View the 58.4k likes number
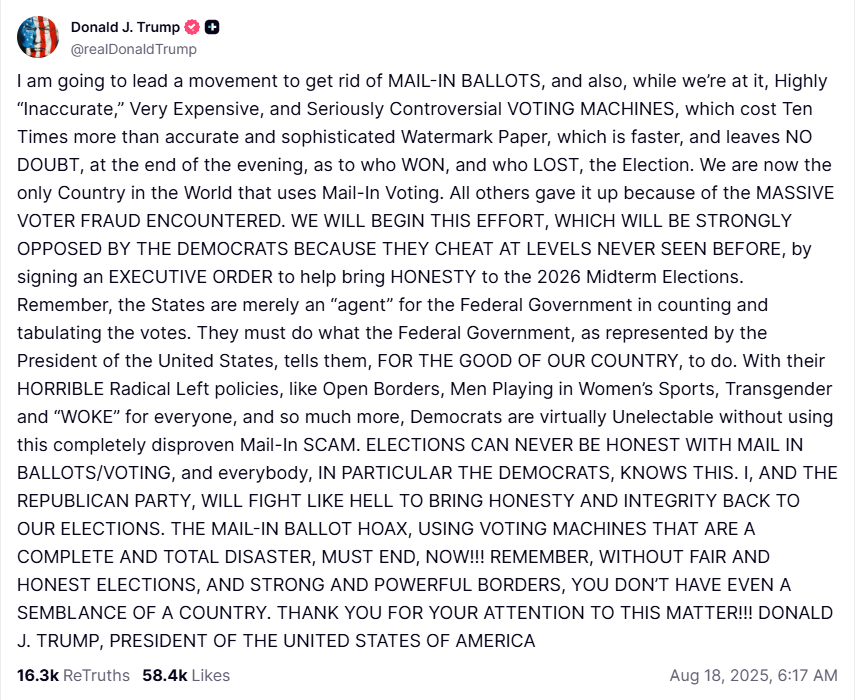Screen dimensions: 855x700 click(x=165, y=675)
